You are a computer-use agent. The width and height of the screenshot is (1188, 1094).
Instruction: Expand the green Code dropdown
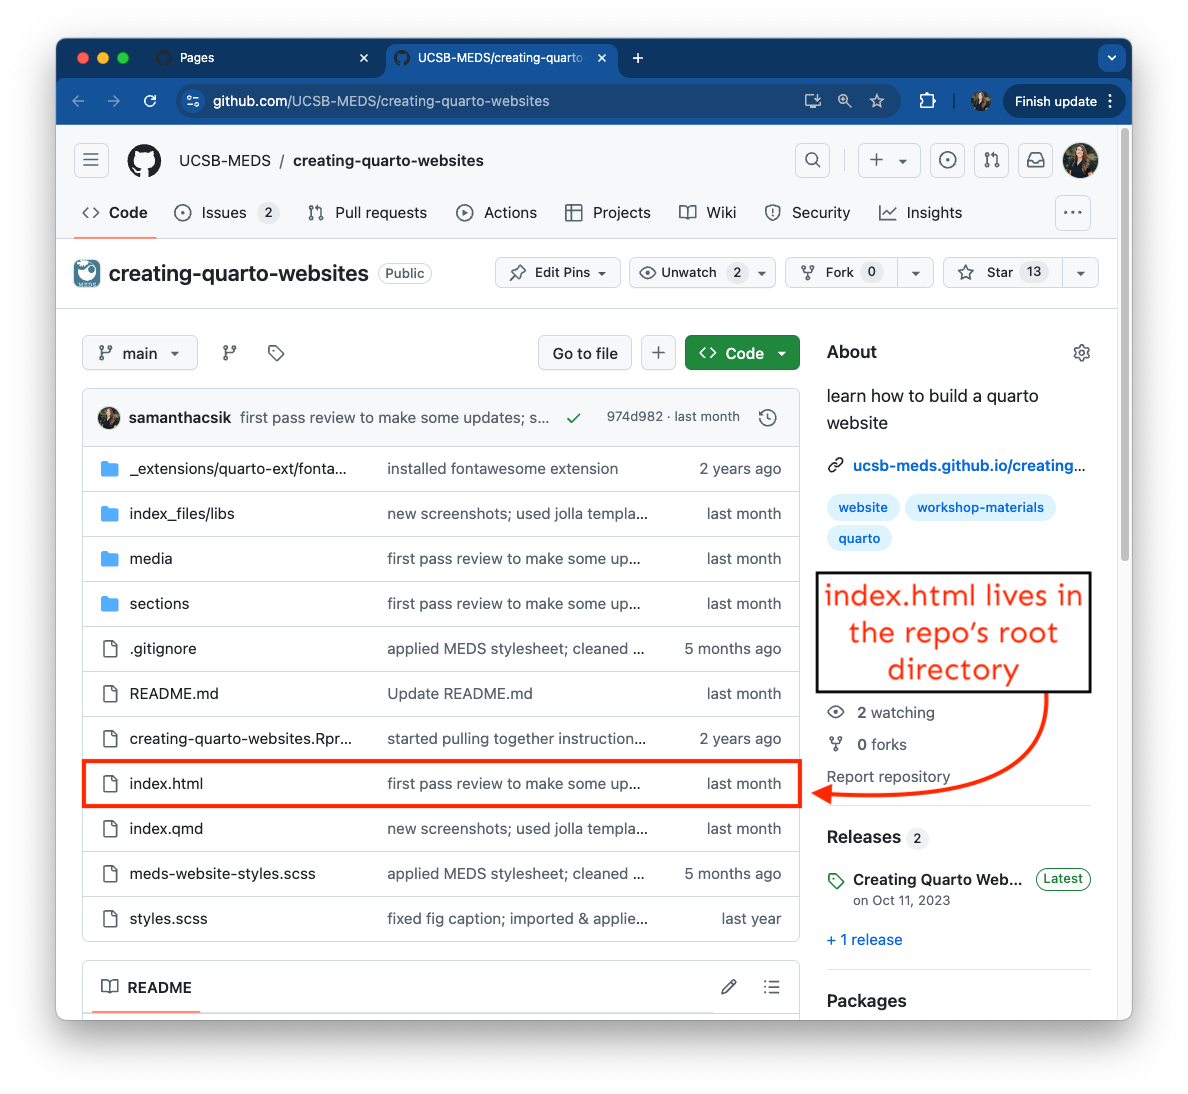742,353
